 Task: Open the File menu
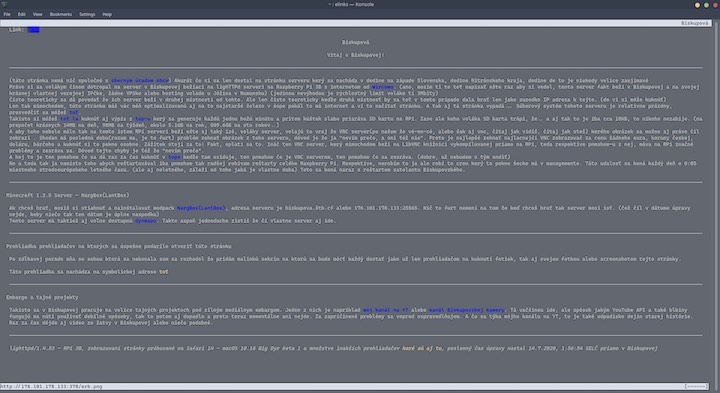7,14
